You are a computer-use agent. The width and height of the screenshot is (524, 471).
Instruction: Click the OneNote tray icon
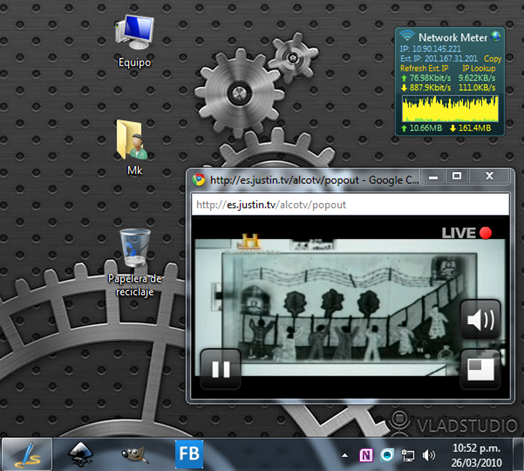click(366, 455)
